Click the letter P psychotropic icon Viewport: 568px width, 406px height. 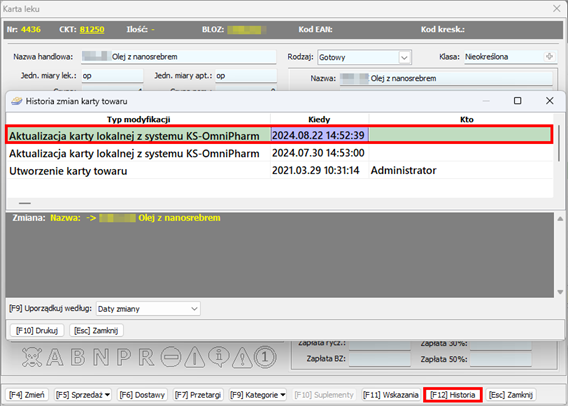click(x=124, y=357)
